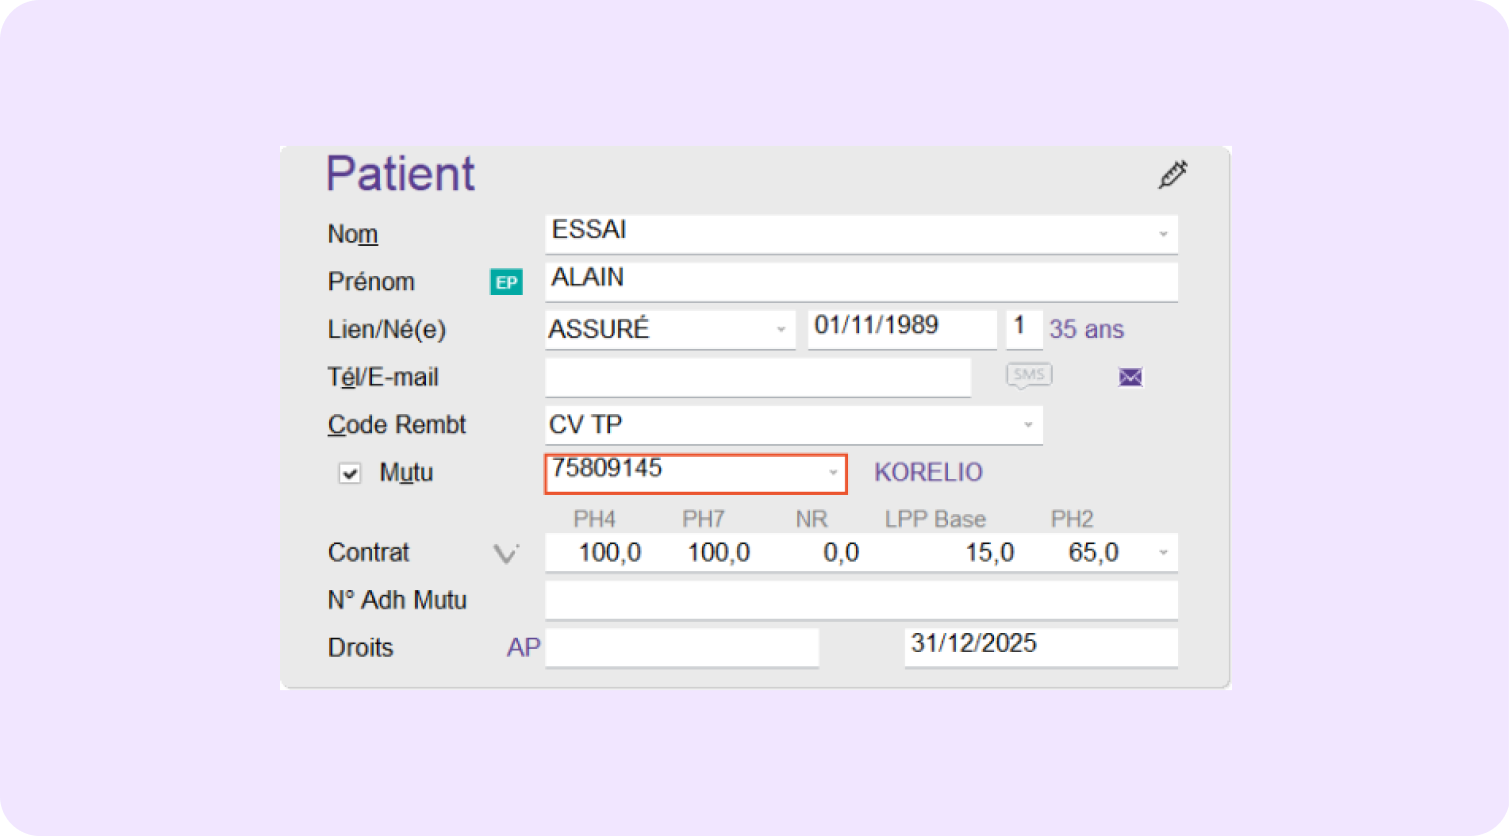Expand the Contrat section with the chevron
Image resolution: width=1510 pixels, height=836 pixels.
pyautogui.click(x=506, y=553)
